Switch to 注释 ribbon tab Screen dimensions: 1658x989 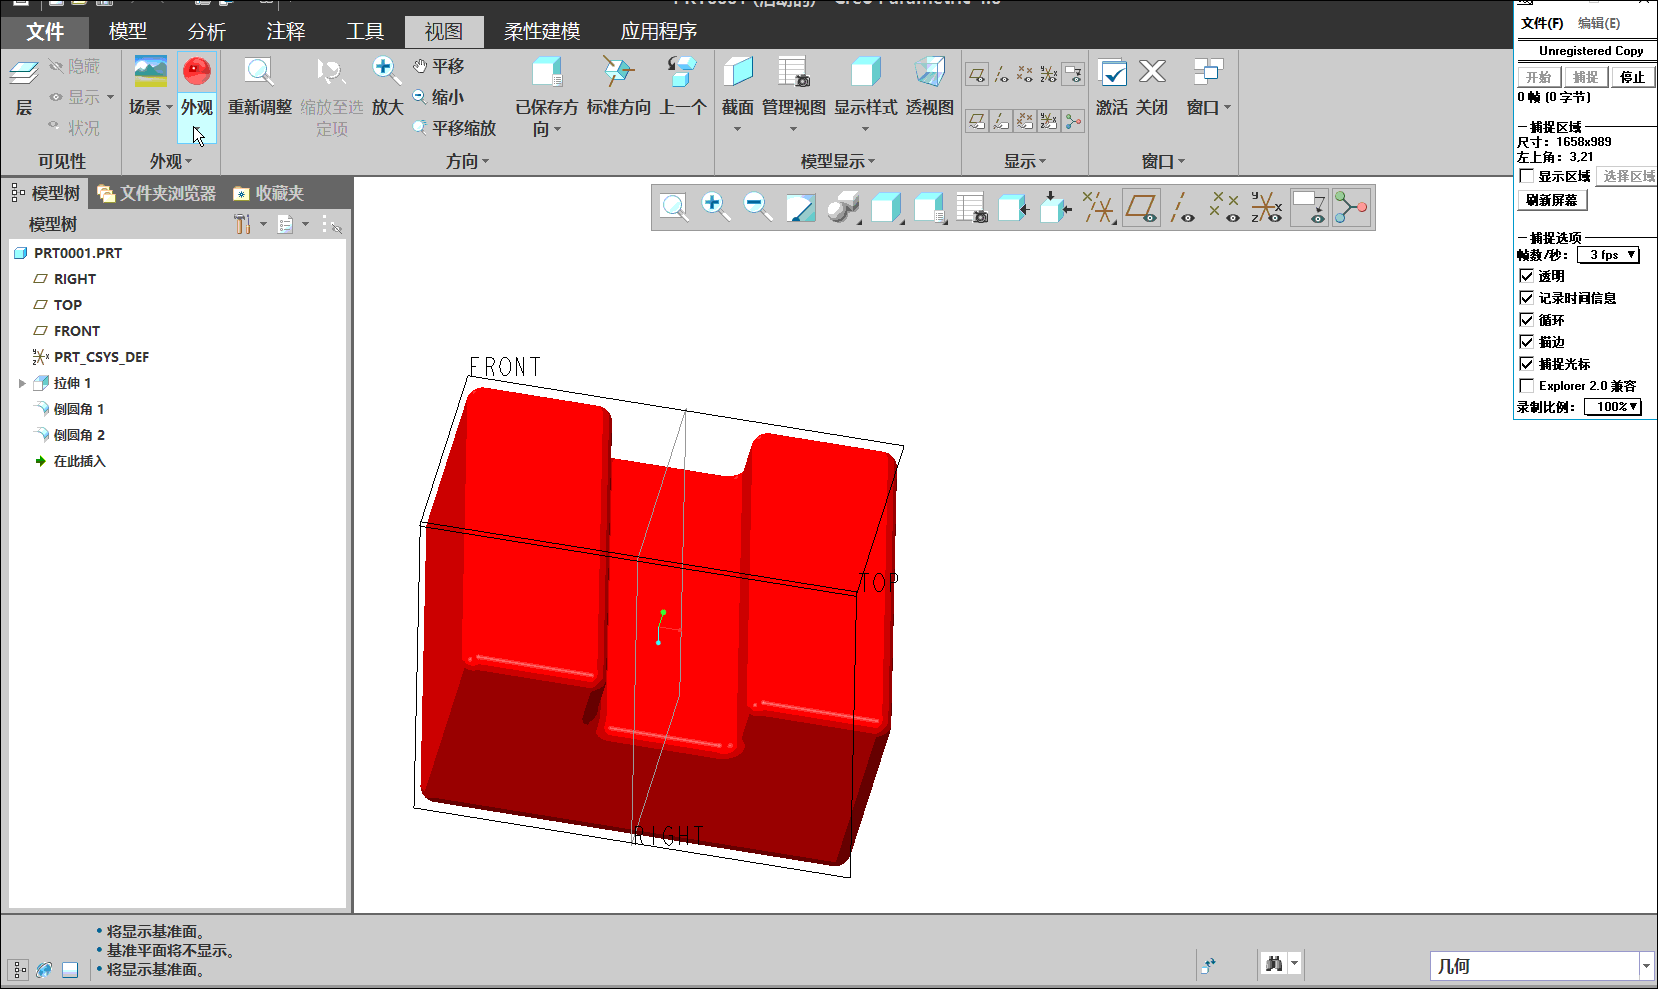pos(286,32)
